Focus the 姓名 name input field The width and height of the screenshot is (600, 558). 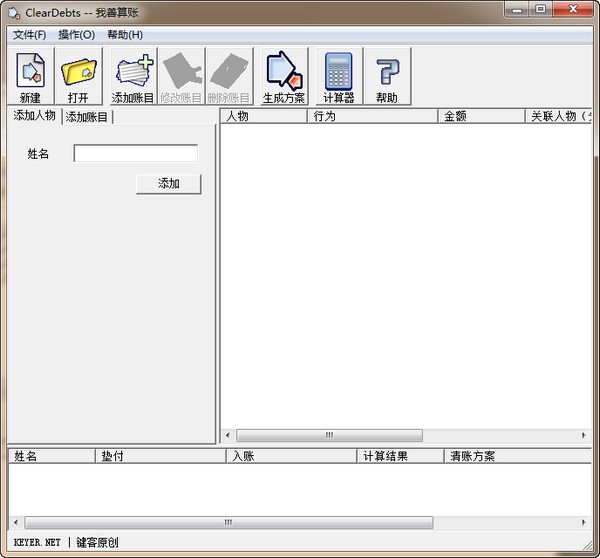tap(135, 154)
